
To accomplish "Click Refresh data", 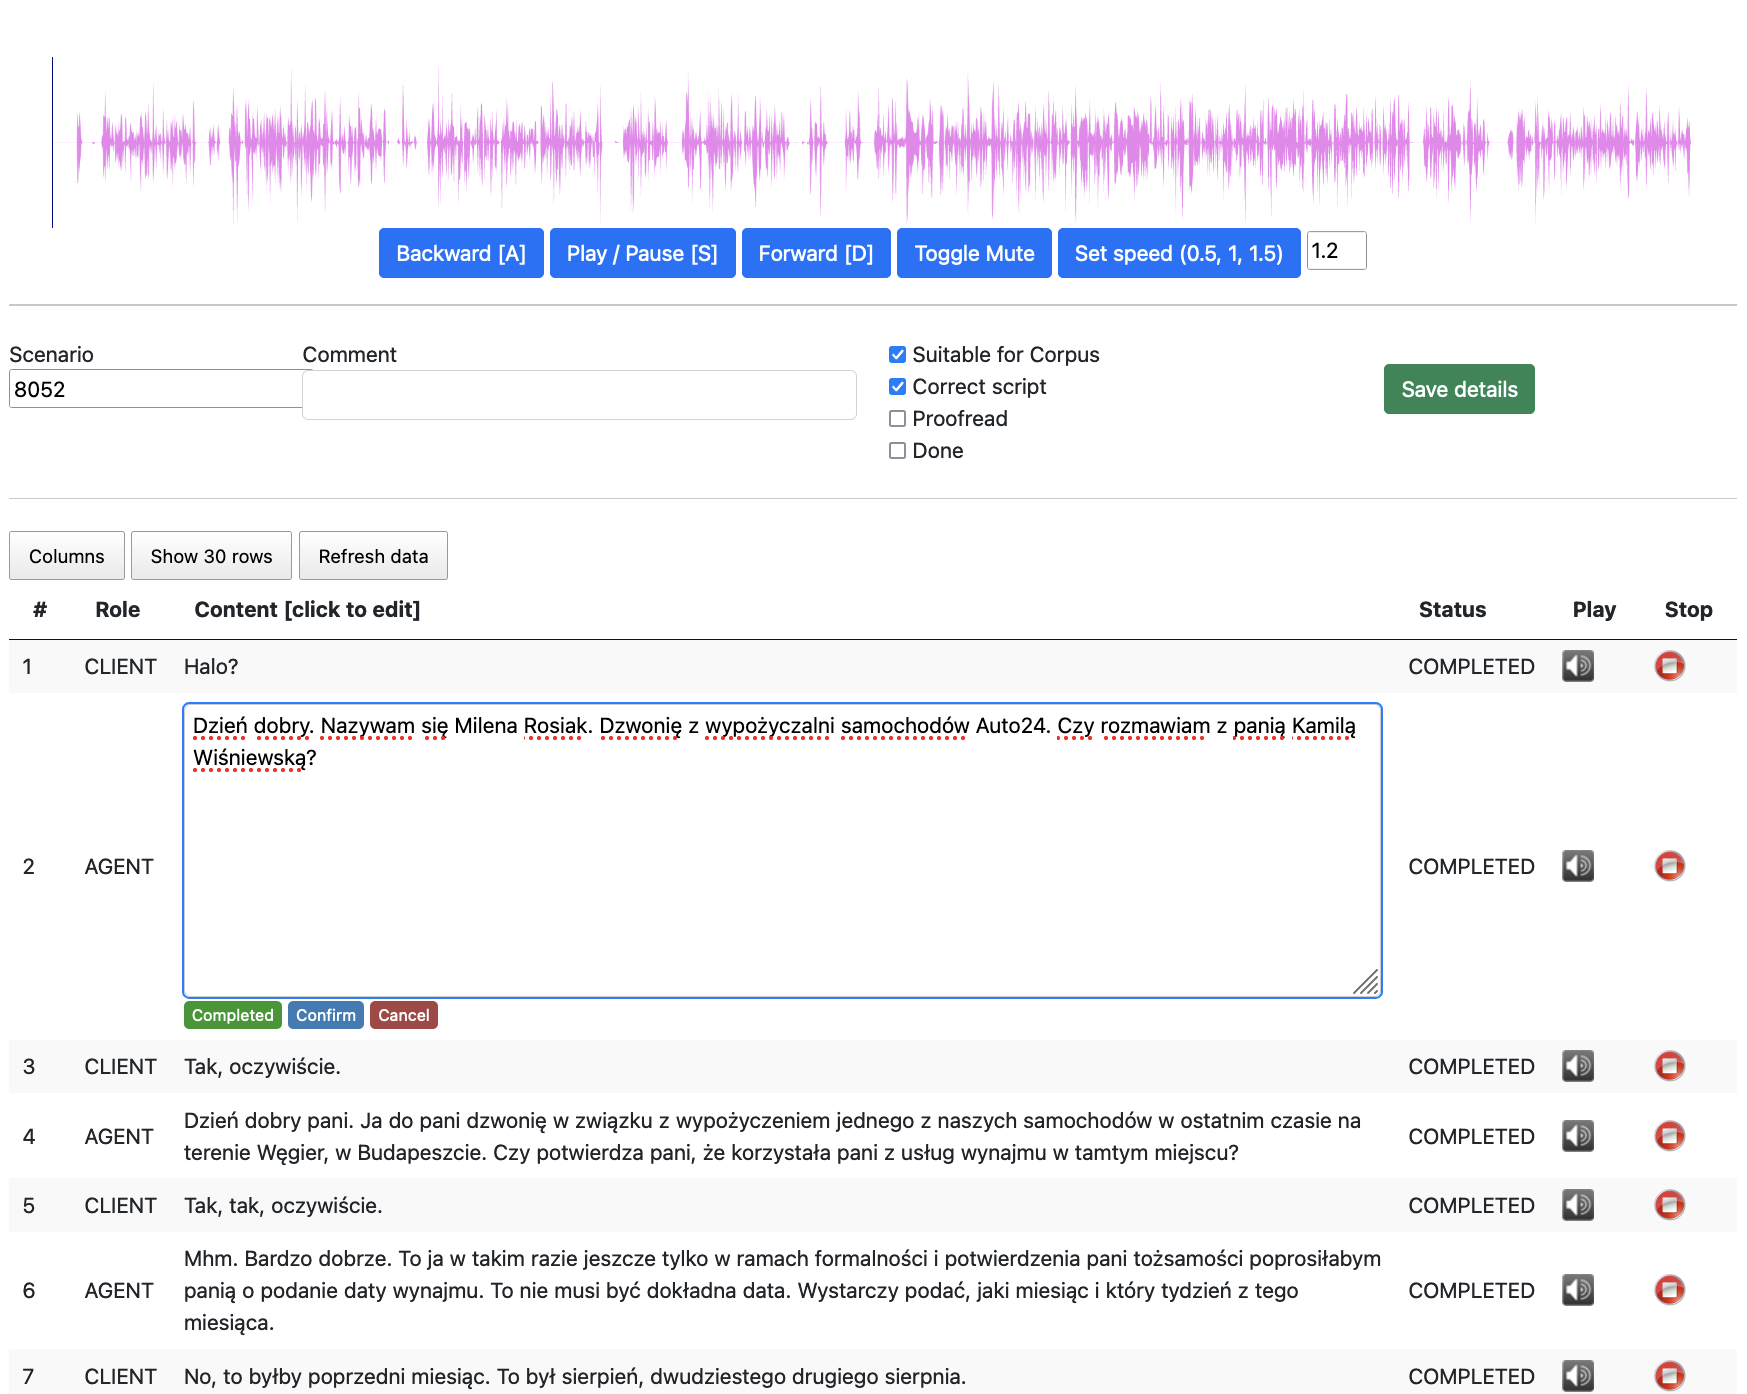I will click(373, 555).
